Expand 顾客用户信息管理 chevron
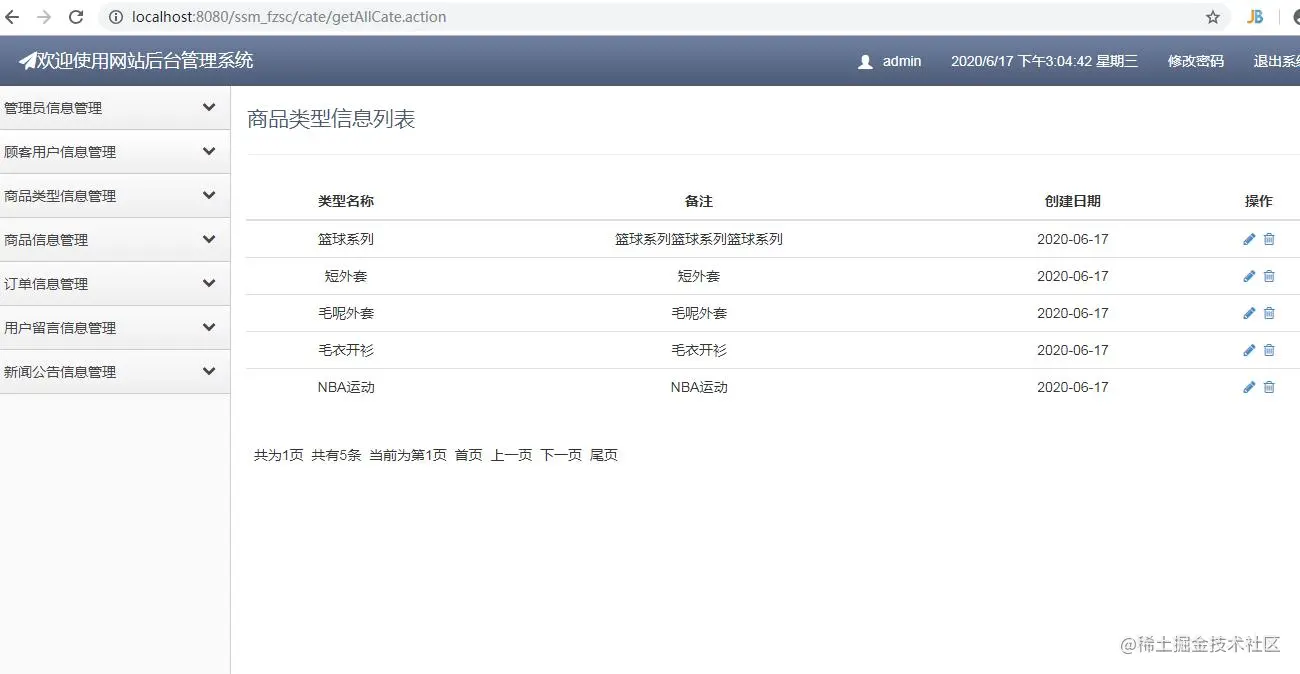Image resolution: width=1300 pixels, height=674 pixels. tap(209, 151)
